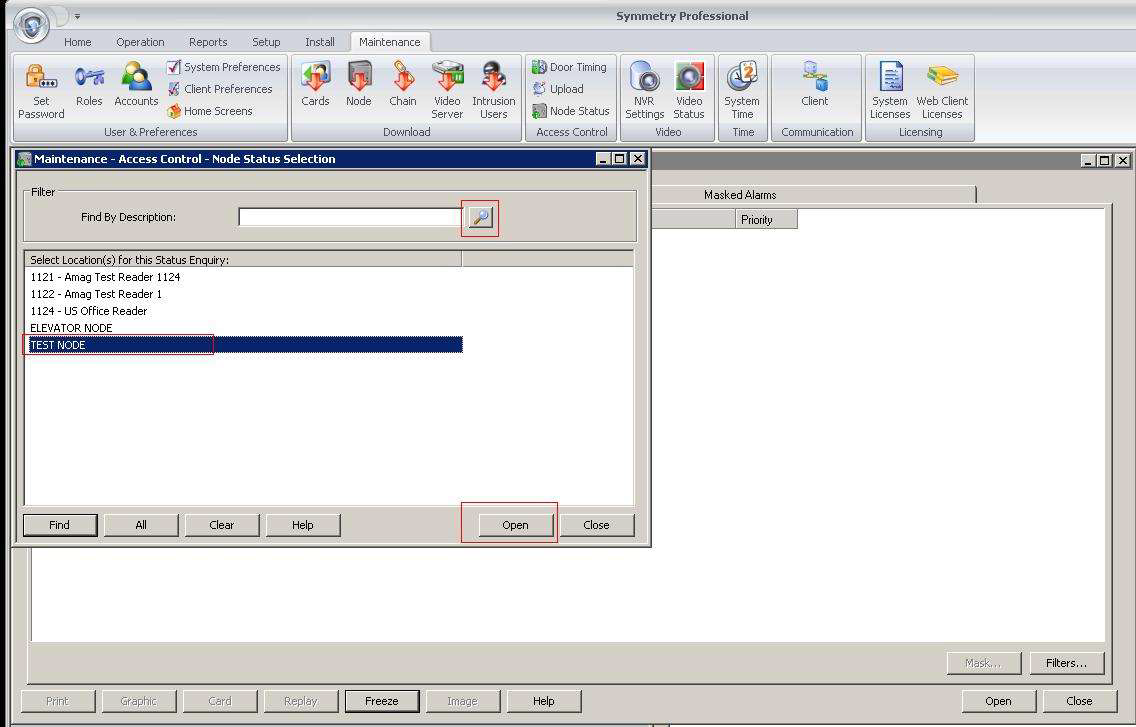Image resolution: width=1136 pixels, height=727 pixels.
Task: Click Close in the background alarms window
Action: (1079, 701)
